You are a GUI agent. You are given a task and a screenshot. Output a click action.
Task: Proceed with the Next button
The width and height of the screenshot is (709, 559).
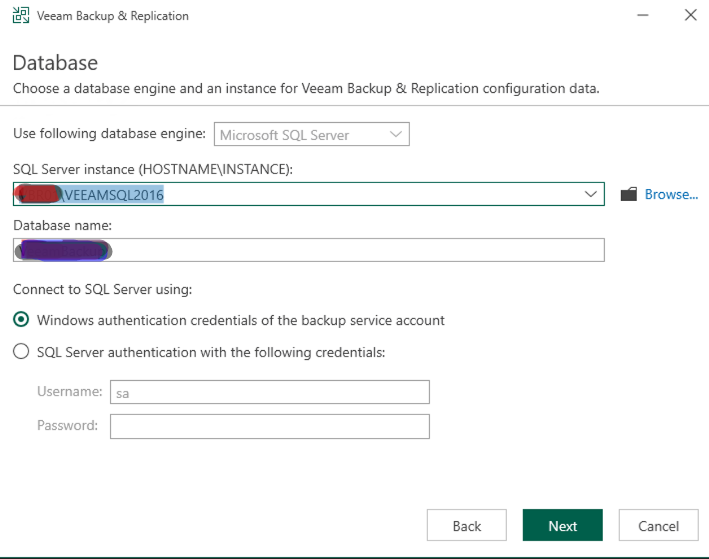562,526
